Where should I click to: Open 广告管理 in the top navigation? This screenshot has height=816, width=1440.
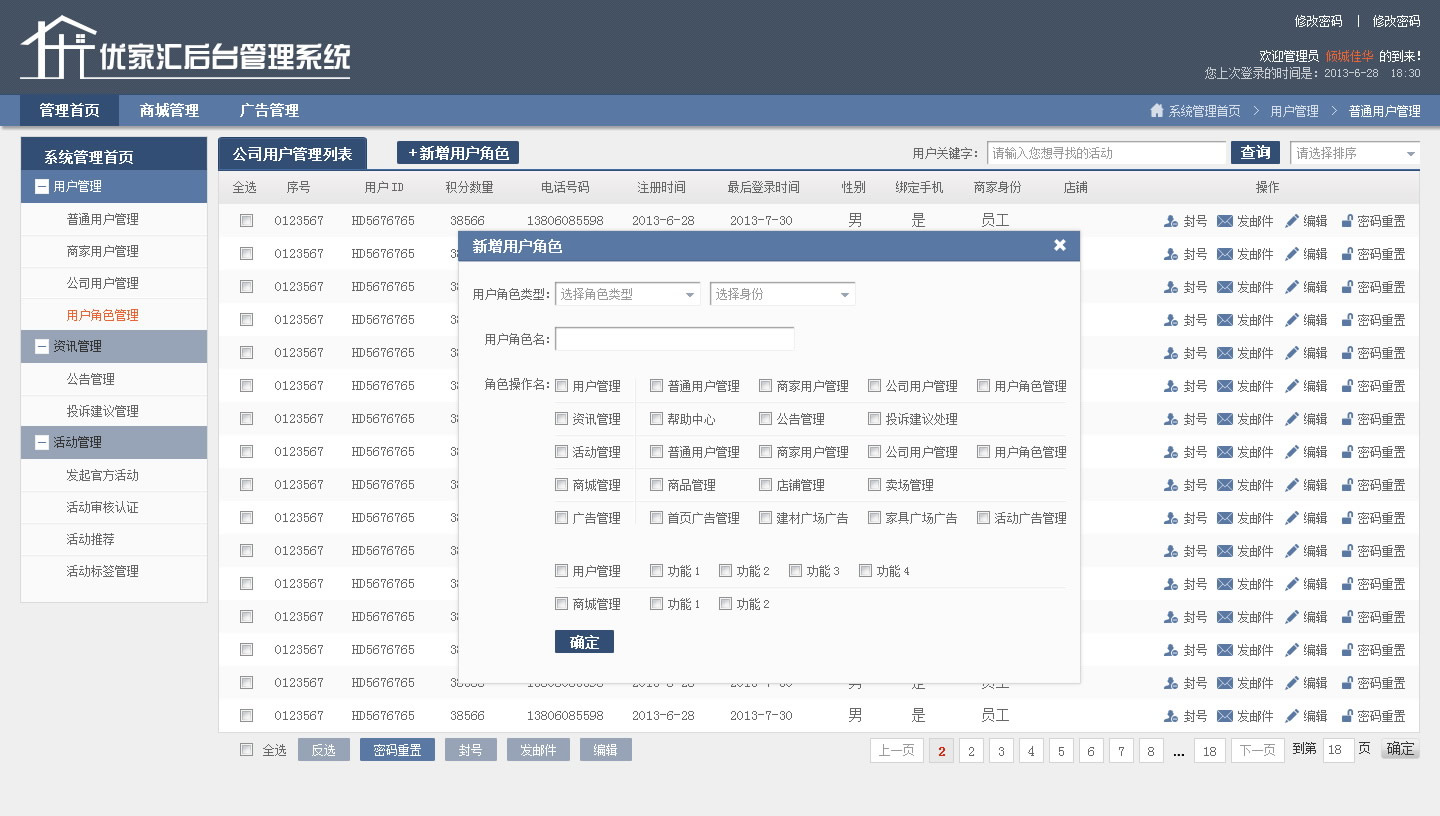(269, 110)
